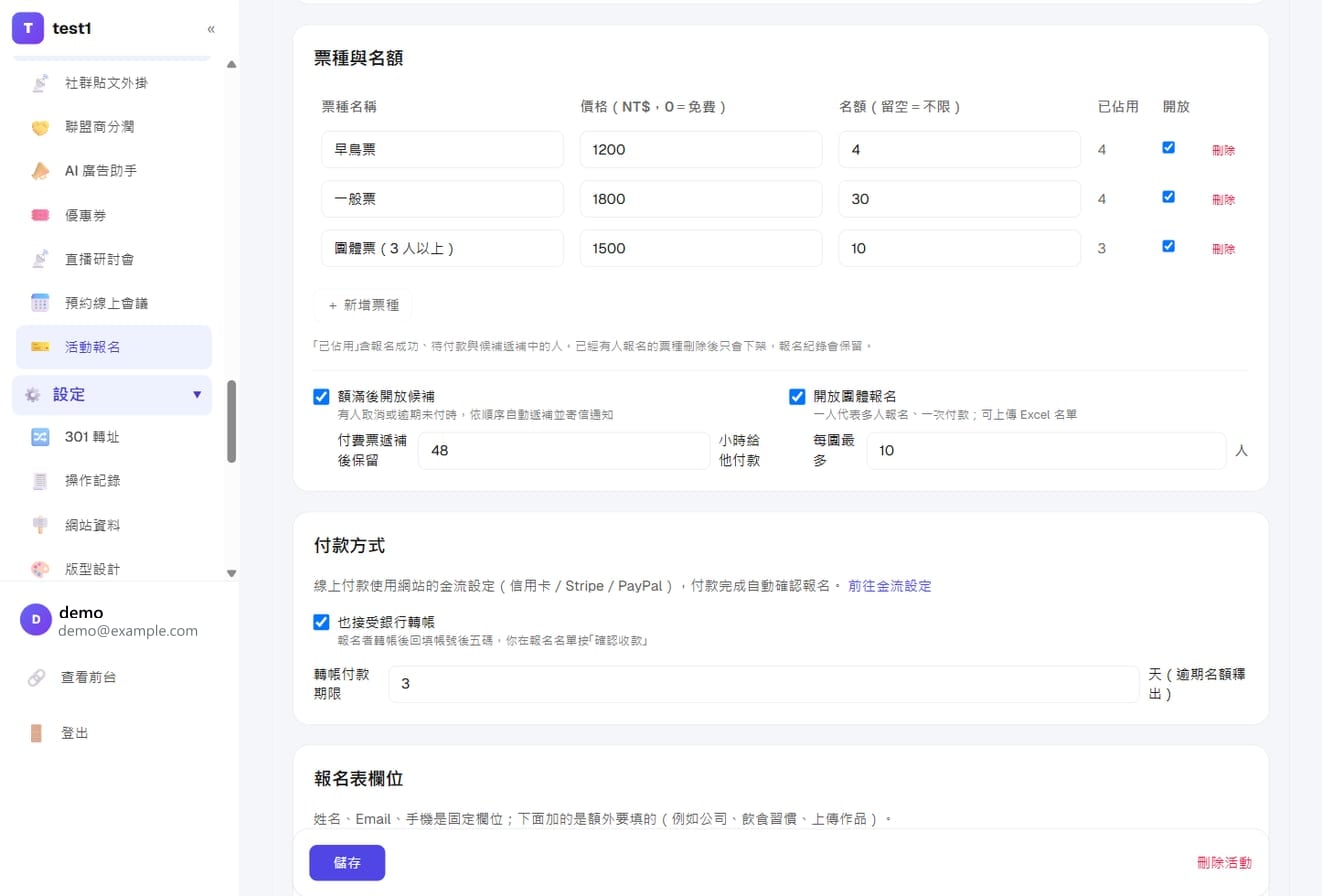Viewport: 1322px width, 896px height.
Task: Toggle 開放 checkbox for 早鳥票
Action: [x=1168, y=147]
